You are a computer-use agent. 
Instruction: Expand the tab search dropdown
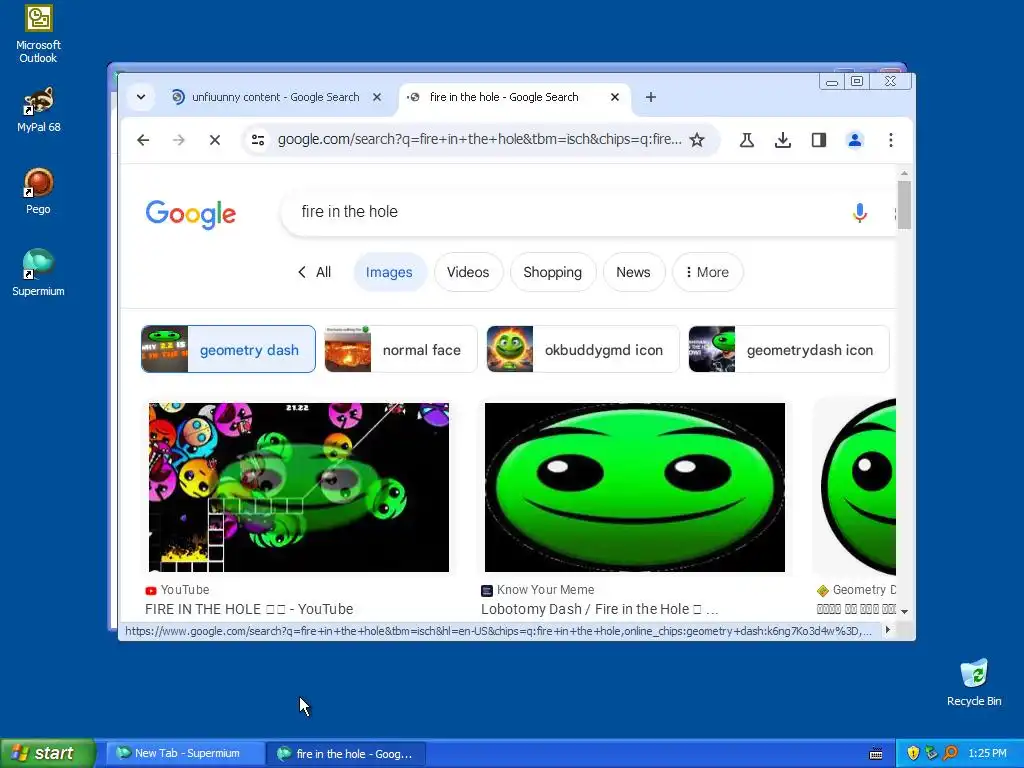[x=140, y=97]
